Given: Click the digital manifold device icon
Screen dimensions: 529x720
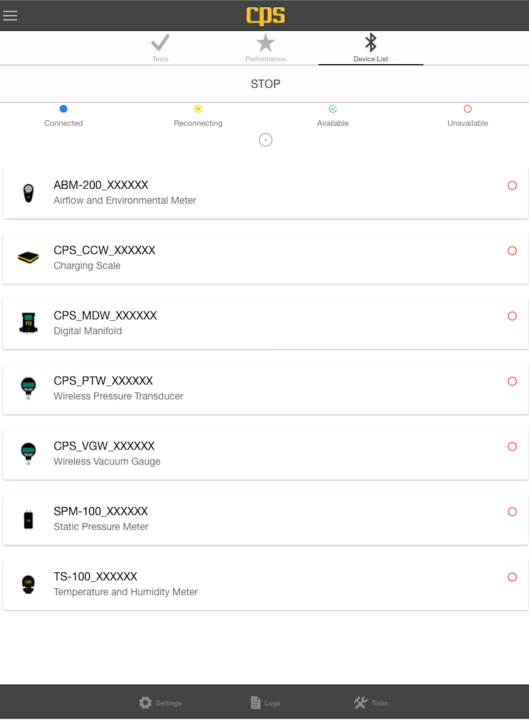Looking at the screenshot, I should (28, 323).
